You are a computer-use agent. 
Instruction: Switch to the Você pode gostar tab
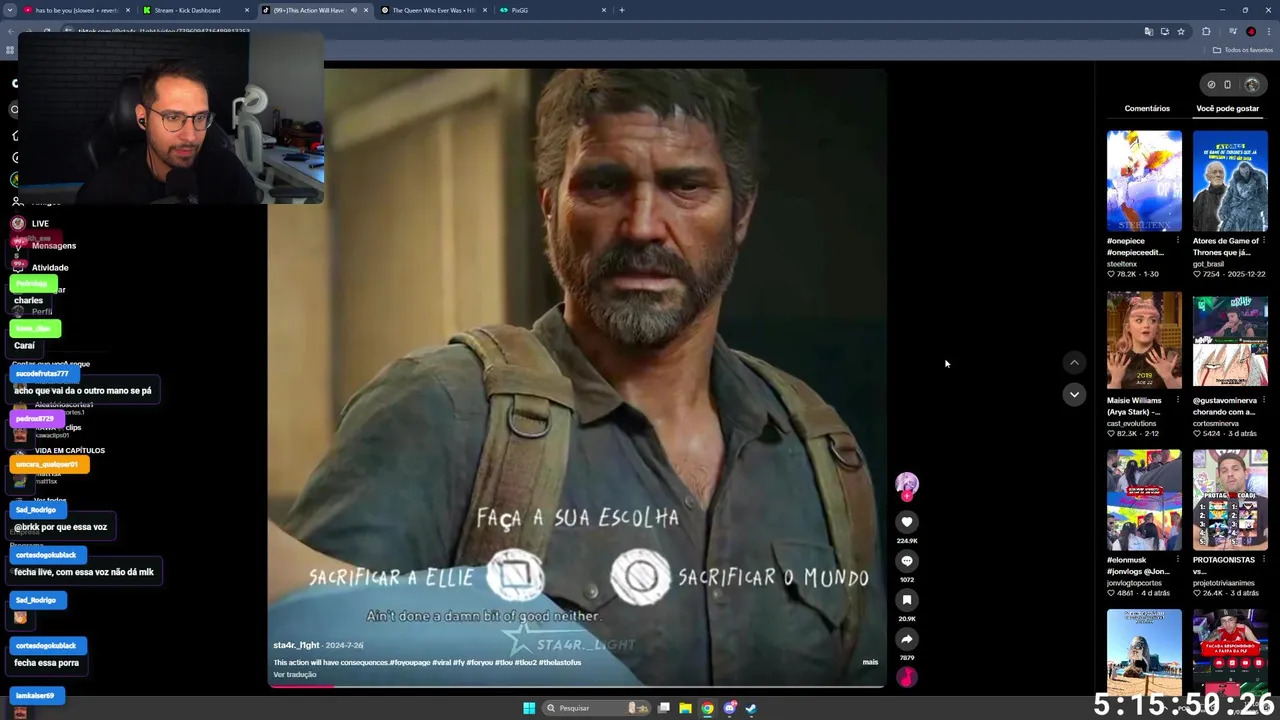[x=1227, y=108]
